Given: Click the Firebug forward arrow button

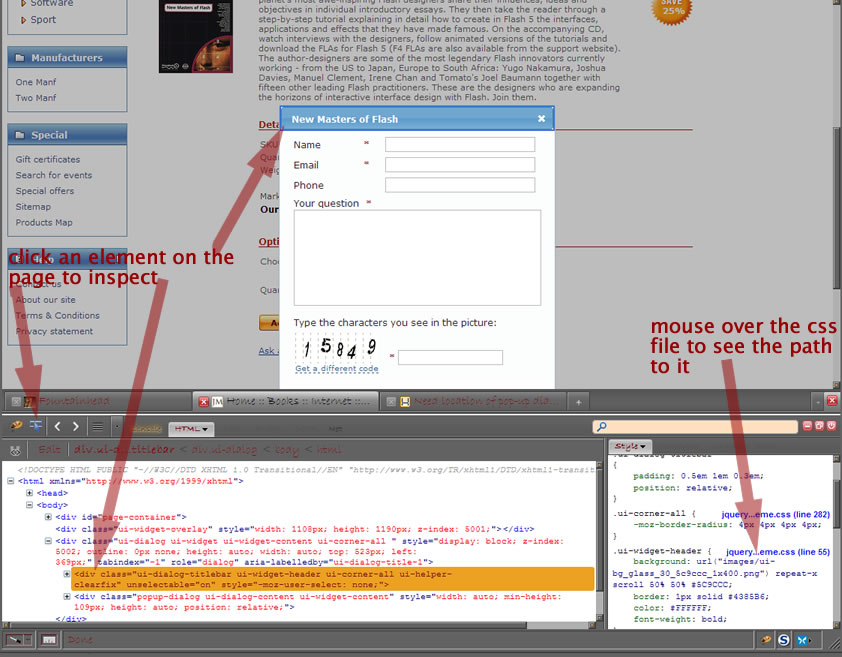Looking at the screenshot, I should tap(76, 426).
